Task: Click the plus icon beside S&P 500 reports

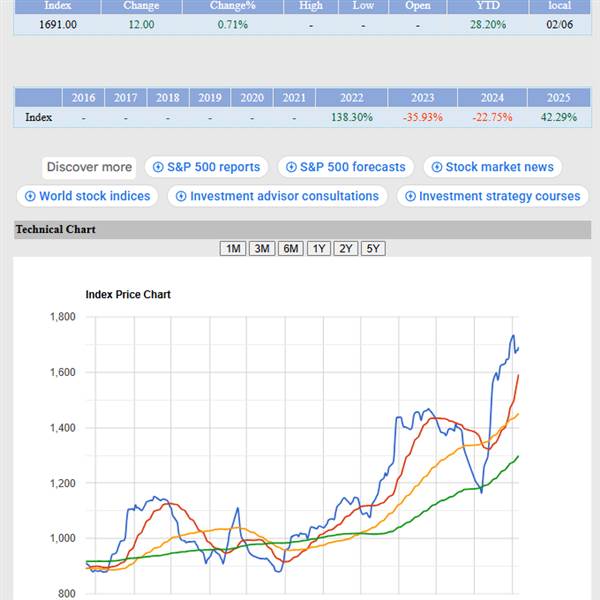Action: point(158,167)
